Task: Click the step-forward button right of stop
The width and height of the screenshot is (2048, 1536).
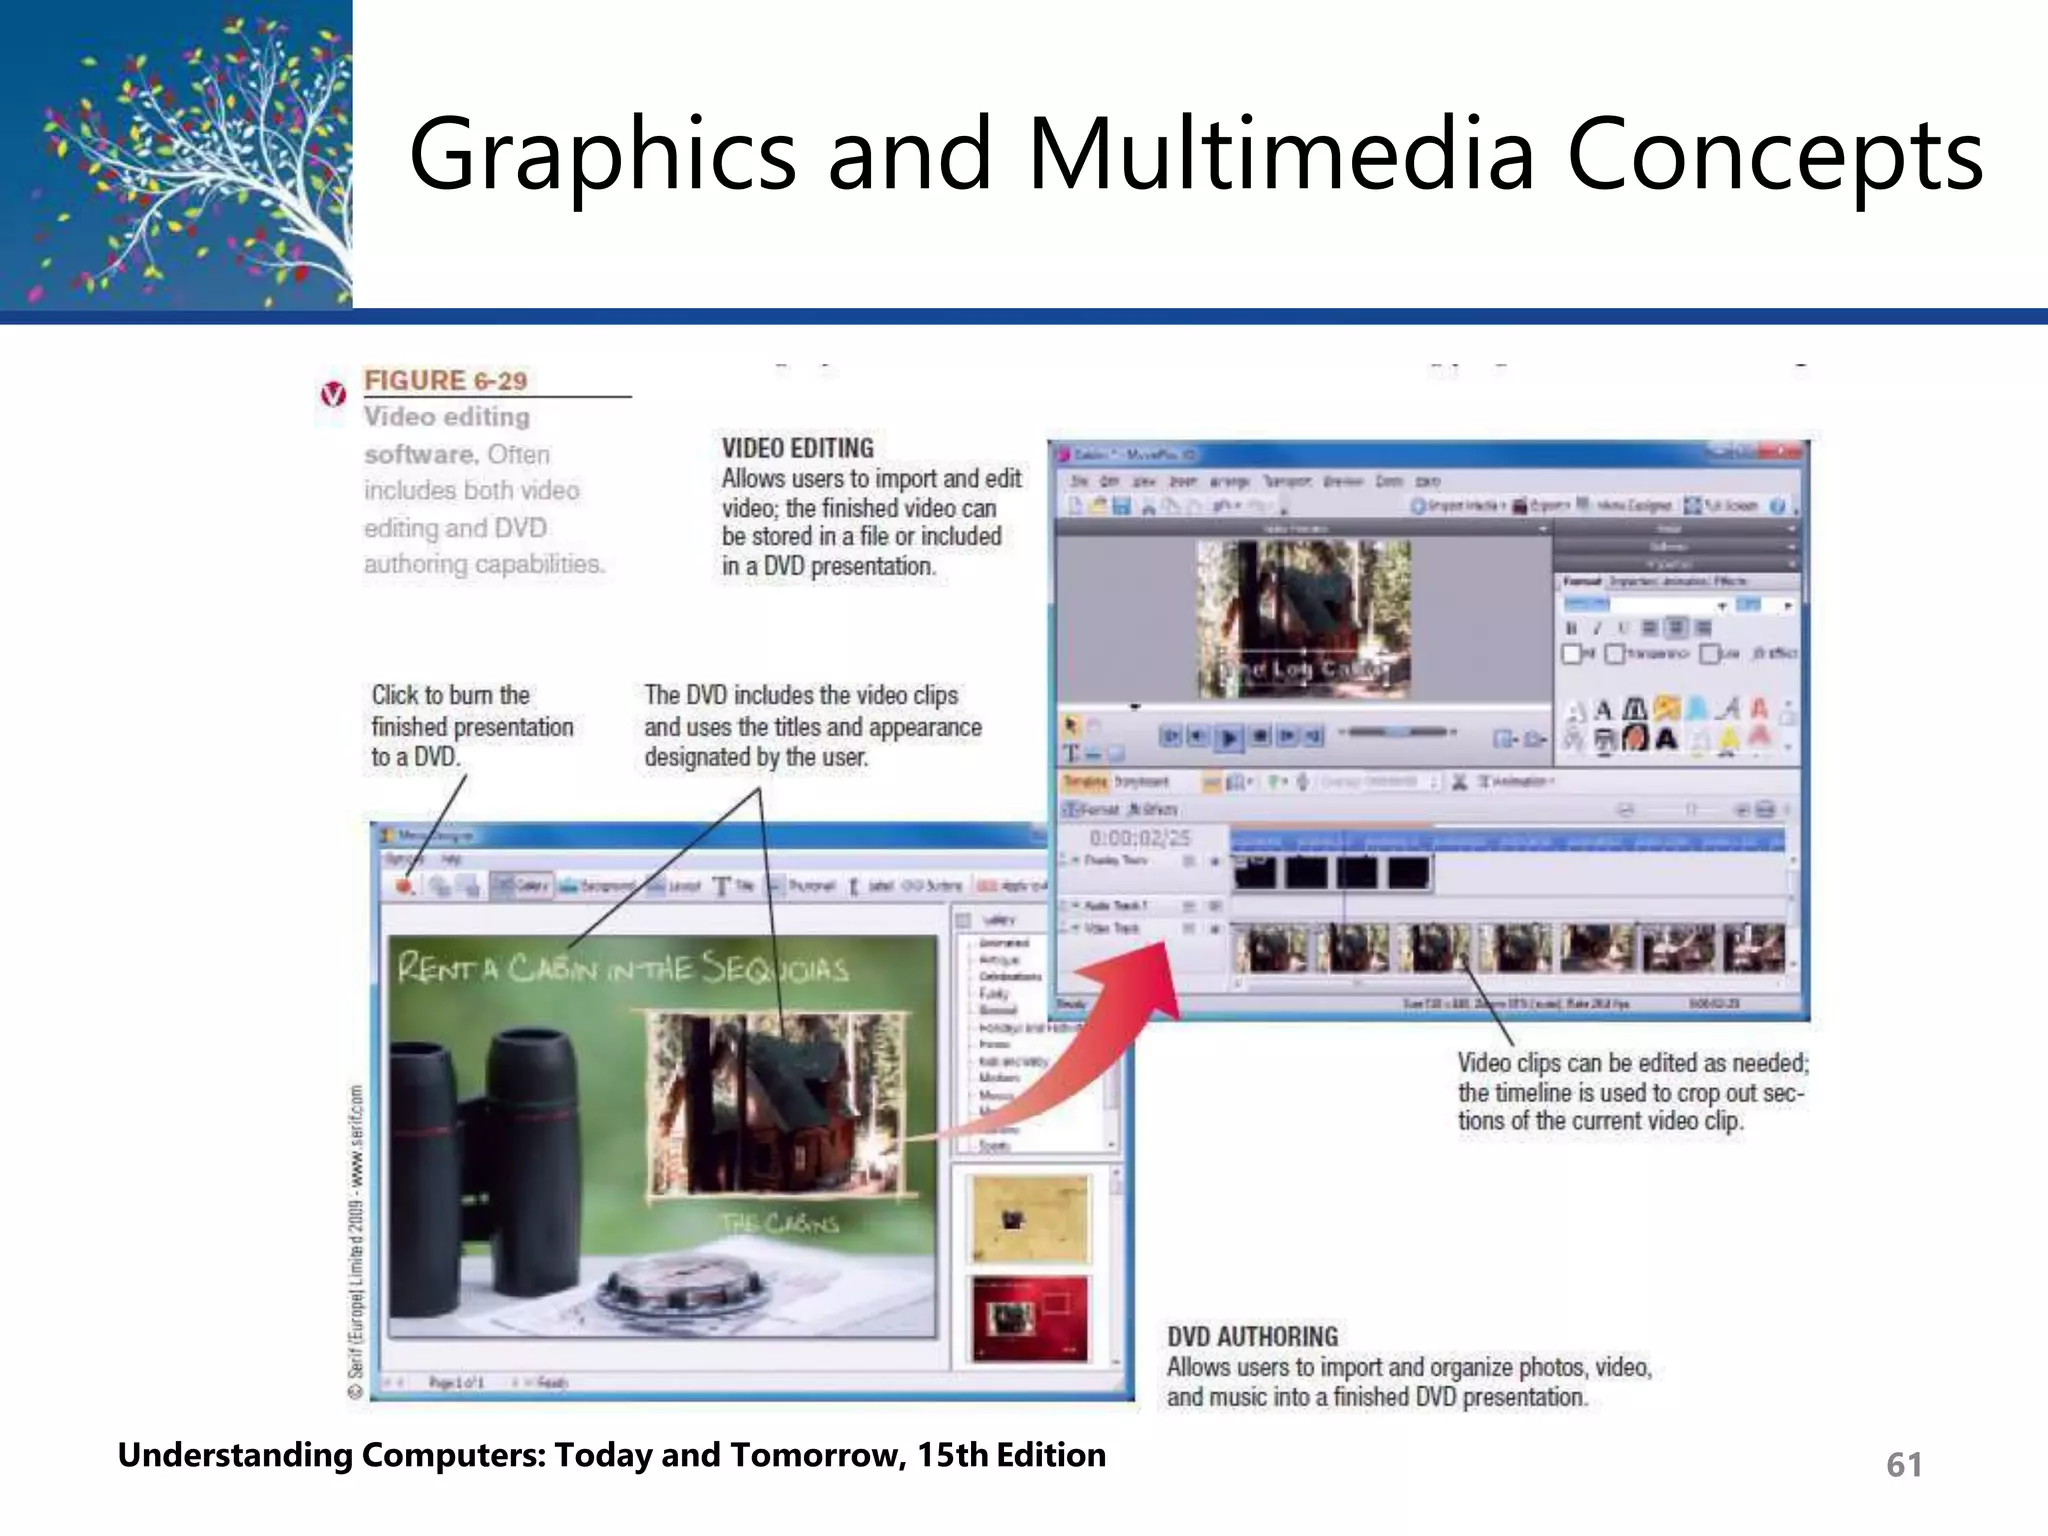Action: pos(1287,737)
